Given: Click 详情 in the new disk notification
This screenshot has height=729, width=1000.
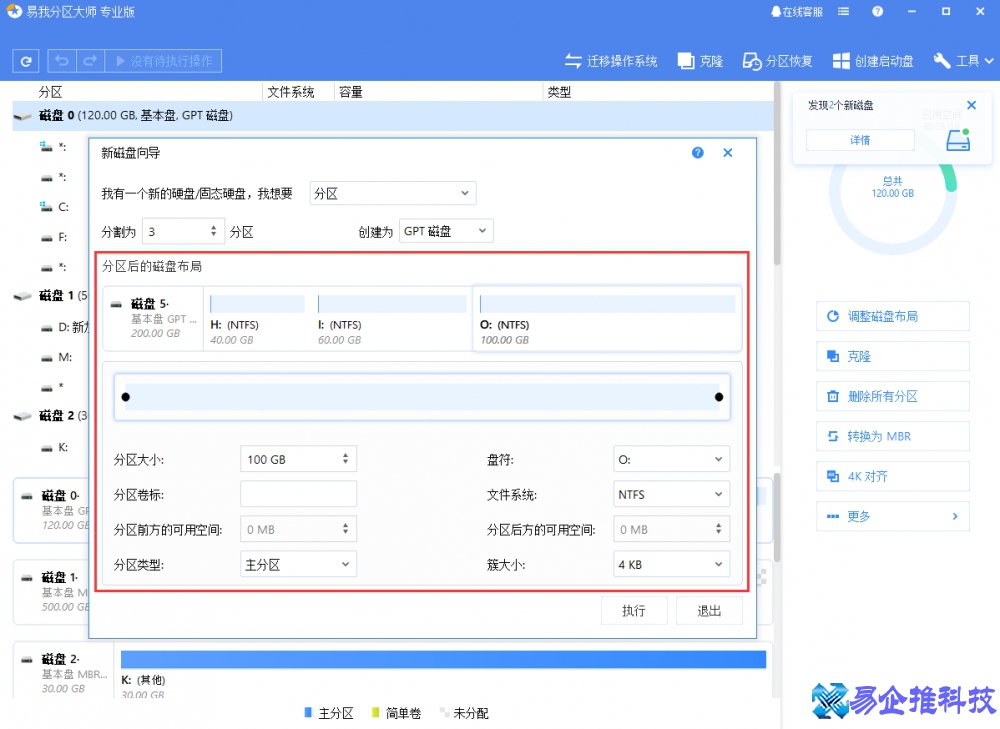Looking at the screenshot, I should click(859, 140).
